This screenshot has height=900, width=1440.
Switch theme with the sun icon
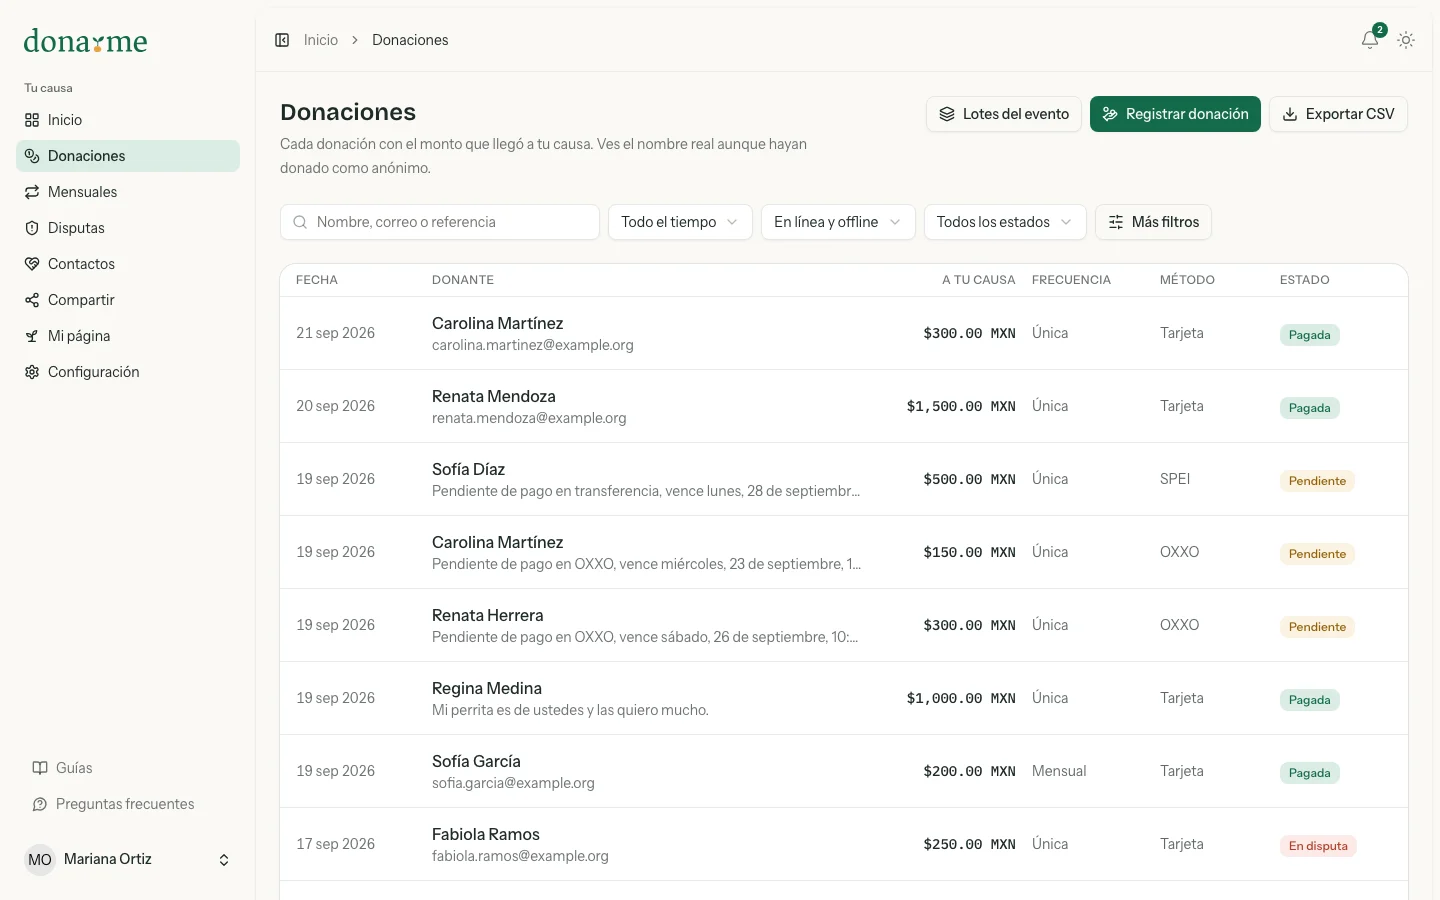[x=1406, y=40]
